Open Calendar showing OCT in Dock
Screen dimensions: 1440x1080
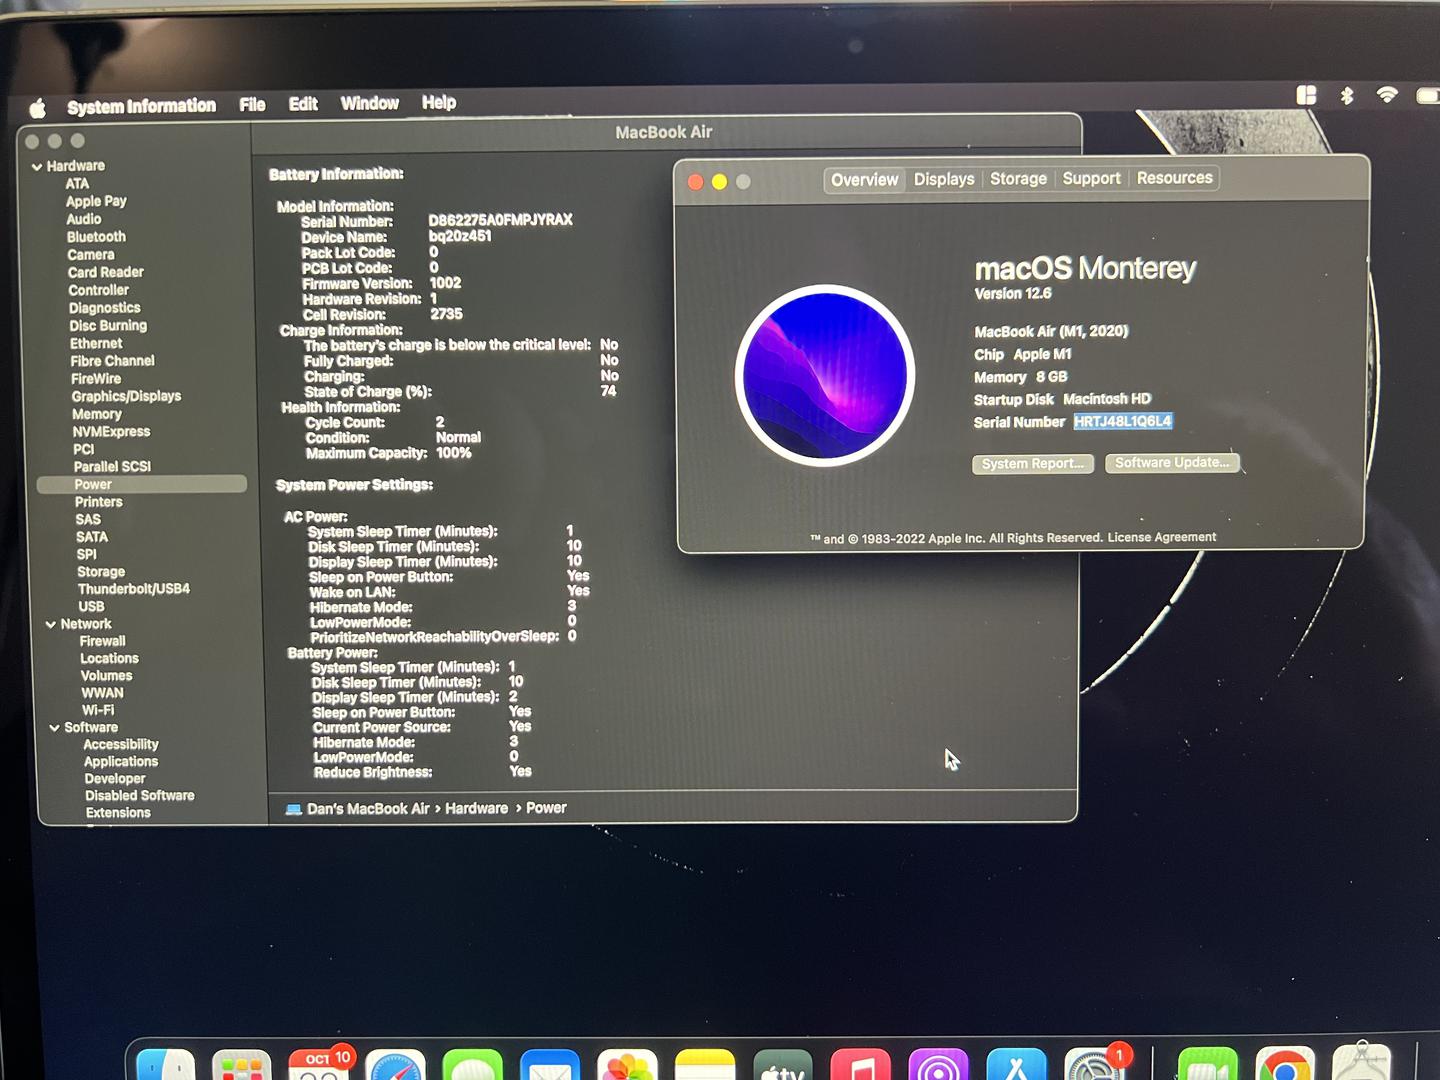319,1066
